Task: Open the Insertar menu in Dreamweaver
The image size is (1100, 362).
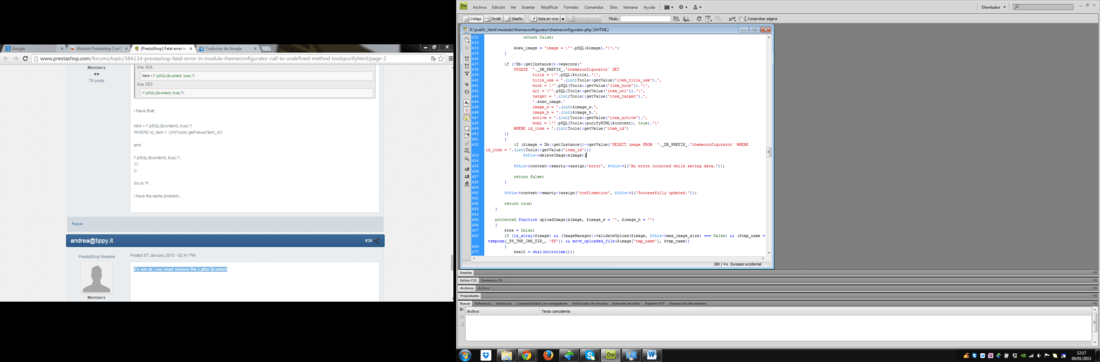Action: point(528,7)
